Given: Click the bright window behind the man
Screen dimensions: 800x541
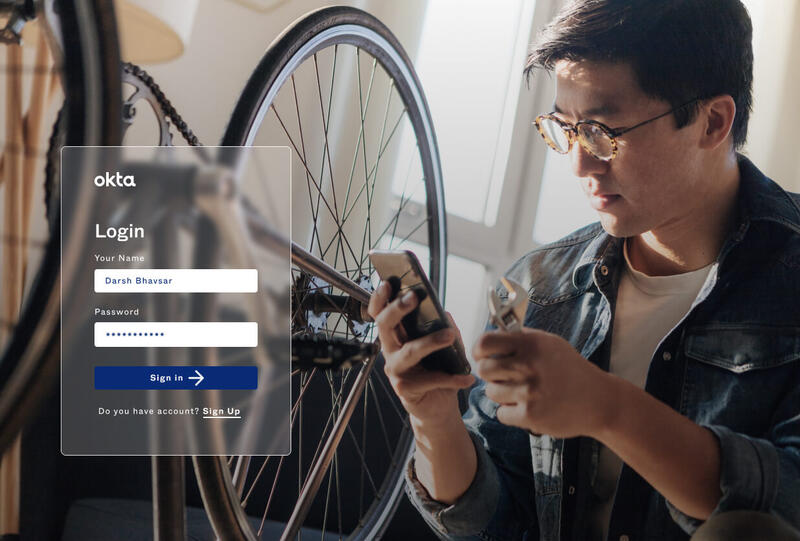Looking at the screenshot, I should point(469,112).
